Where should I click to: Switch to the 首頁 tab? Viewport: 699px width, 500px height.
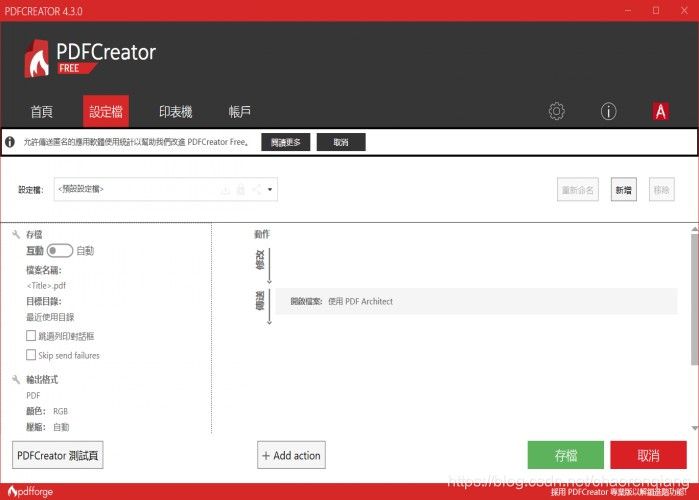point(41,111)
